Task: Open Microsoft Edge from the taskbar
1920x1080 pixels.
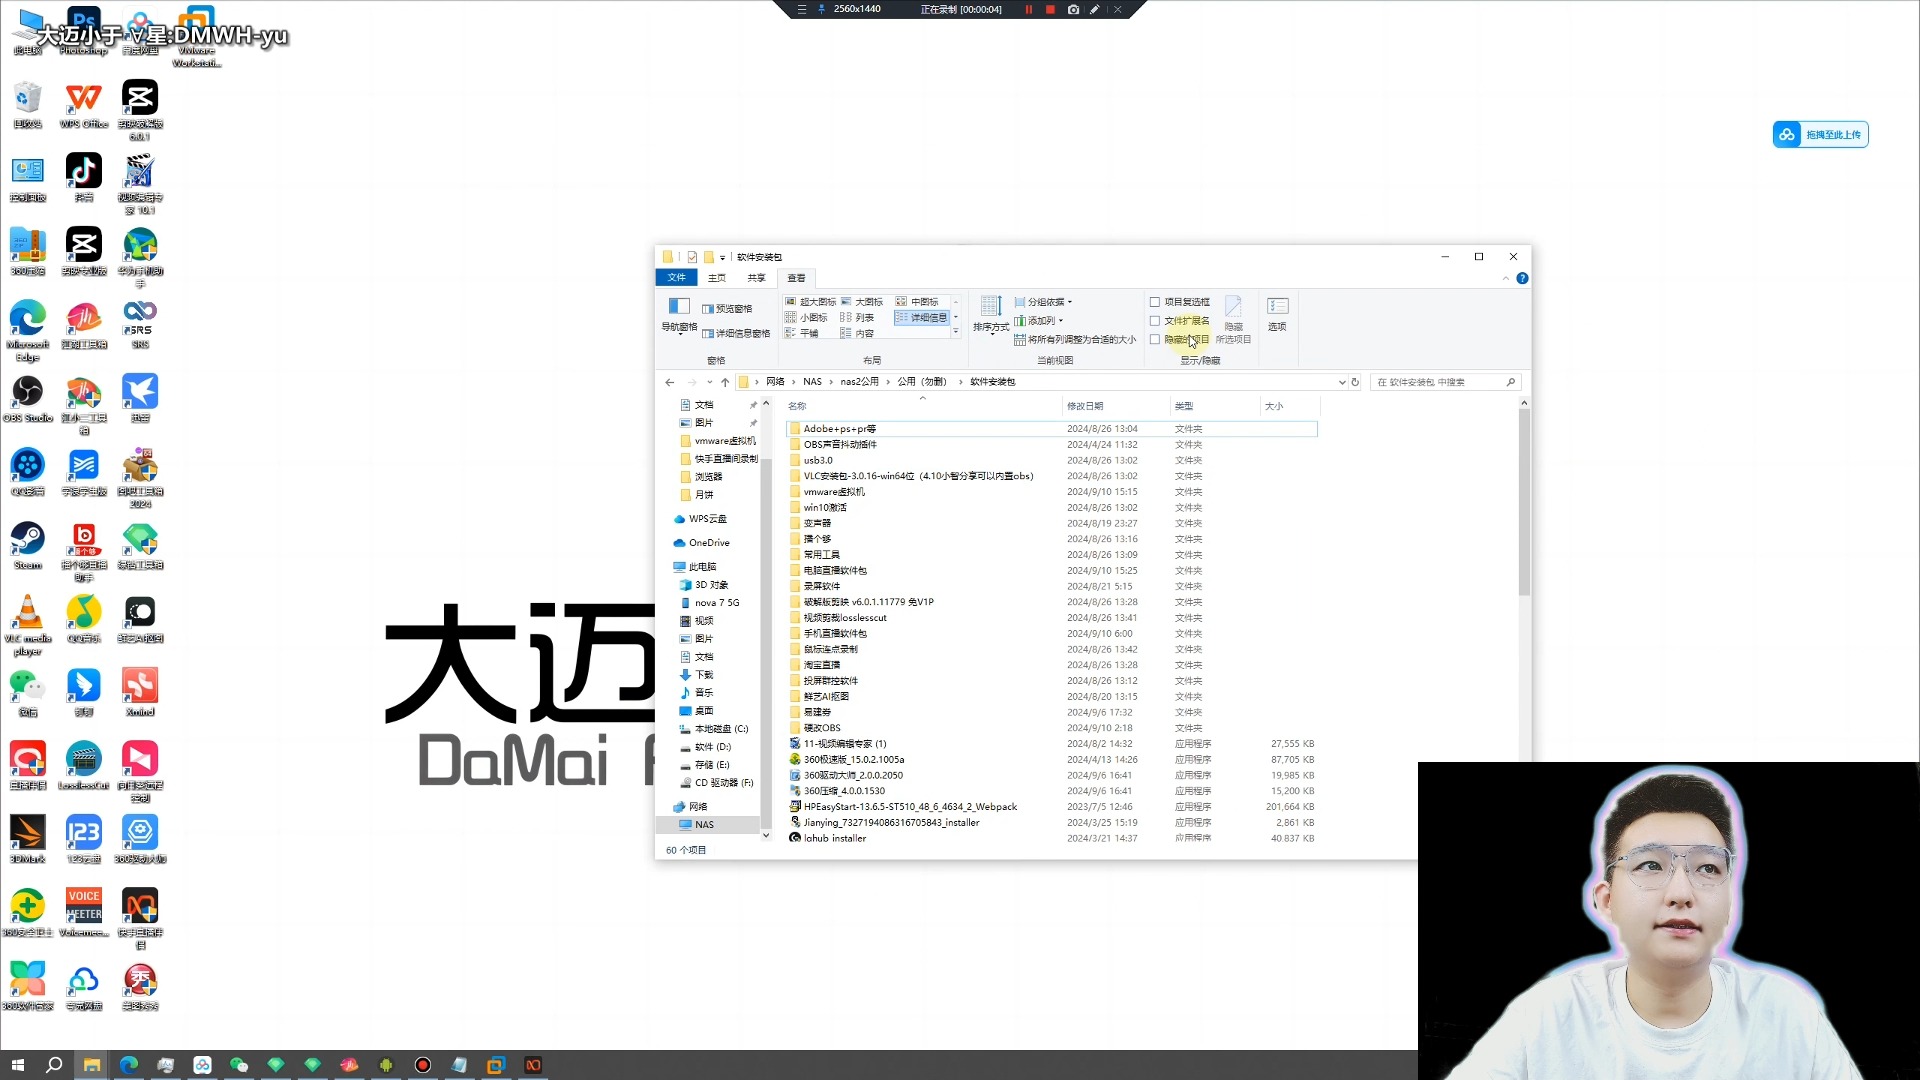Action: (129, 1065)
